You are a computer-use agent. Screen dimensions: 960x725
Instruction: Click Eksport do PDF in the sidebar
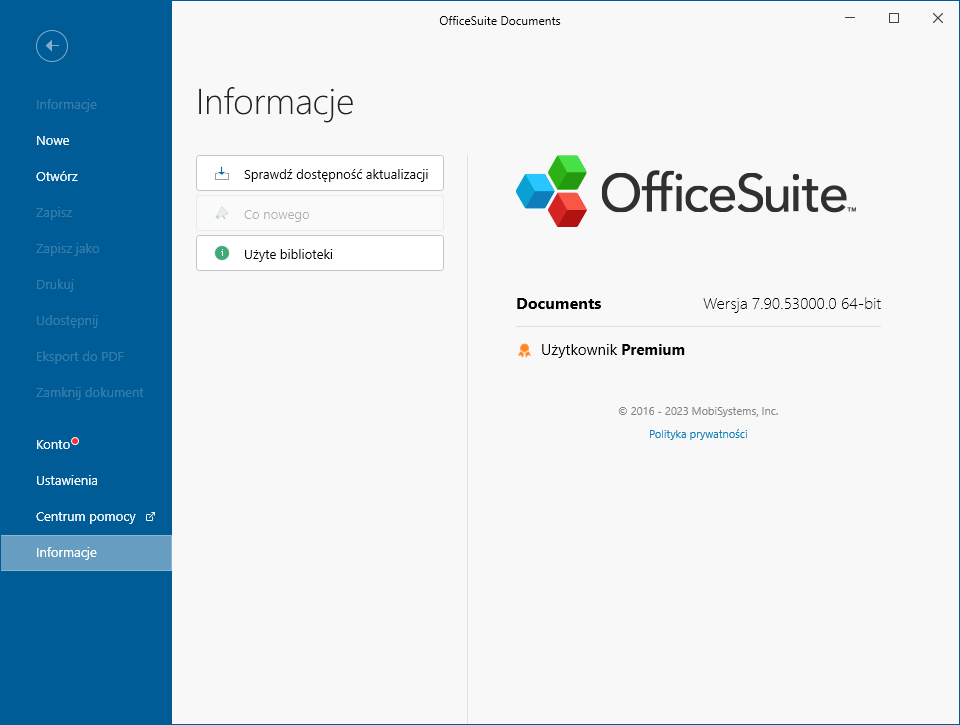pos(80,356)
